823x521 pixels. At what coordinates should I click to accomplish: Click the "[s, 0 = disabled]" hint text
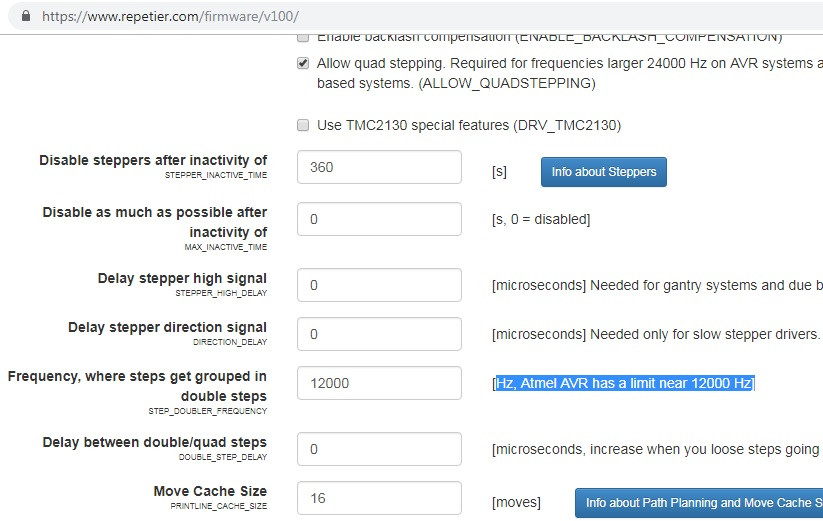point(540,219)
